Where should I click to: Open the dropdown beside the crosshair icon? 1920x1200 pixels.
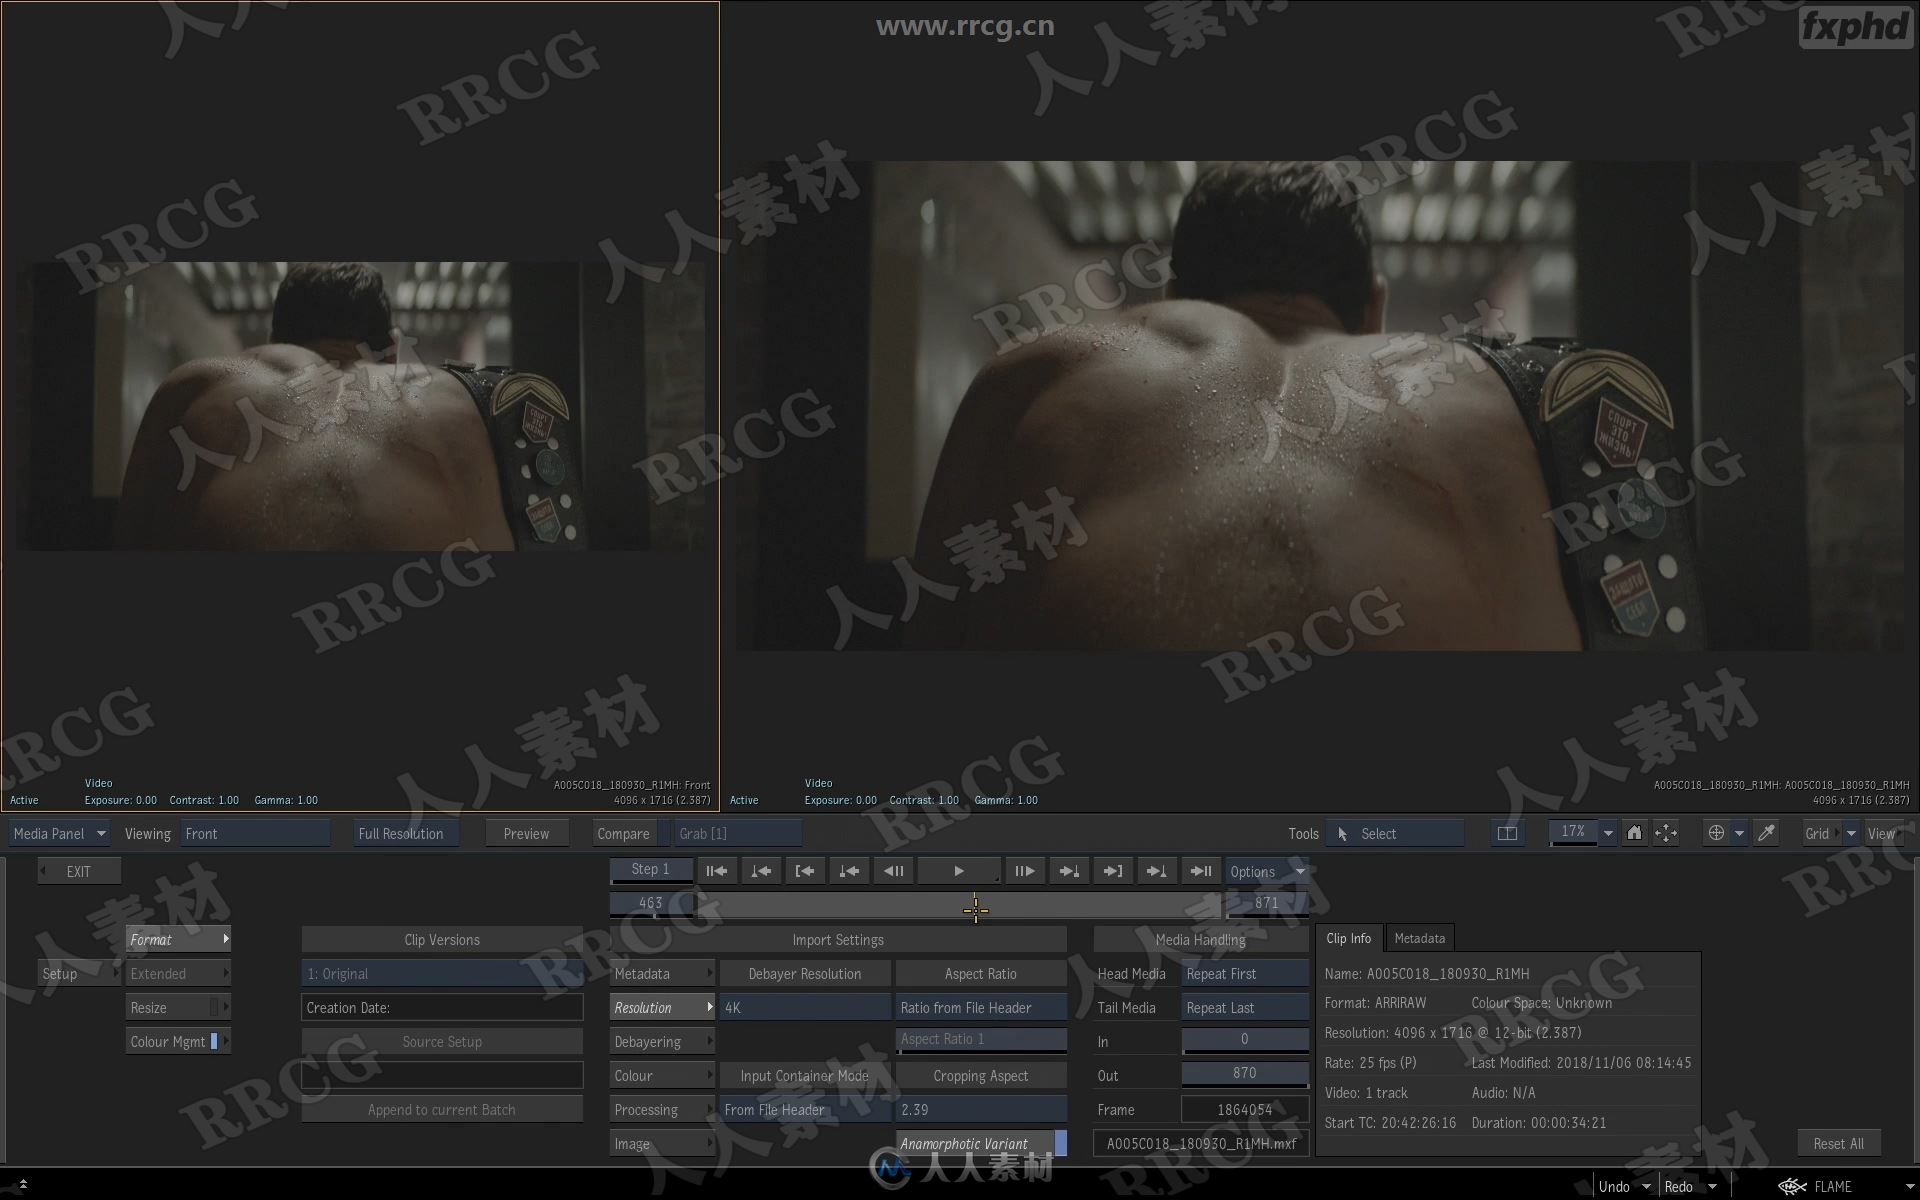[x=1740, y=833]
